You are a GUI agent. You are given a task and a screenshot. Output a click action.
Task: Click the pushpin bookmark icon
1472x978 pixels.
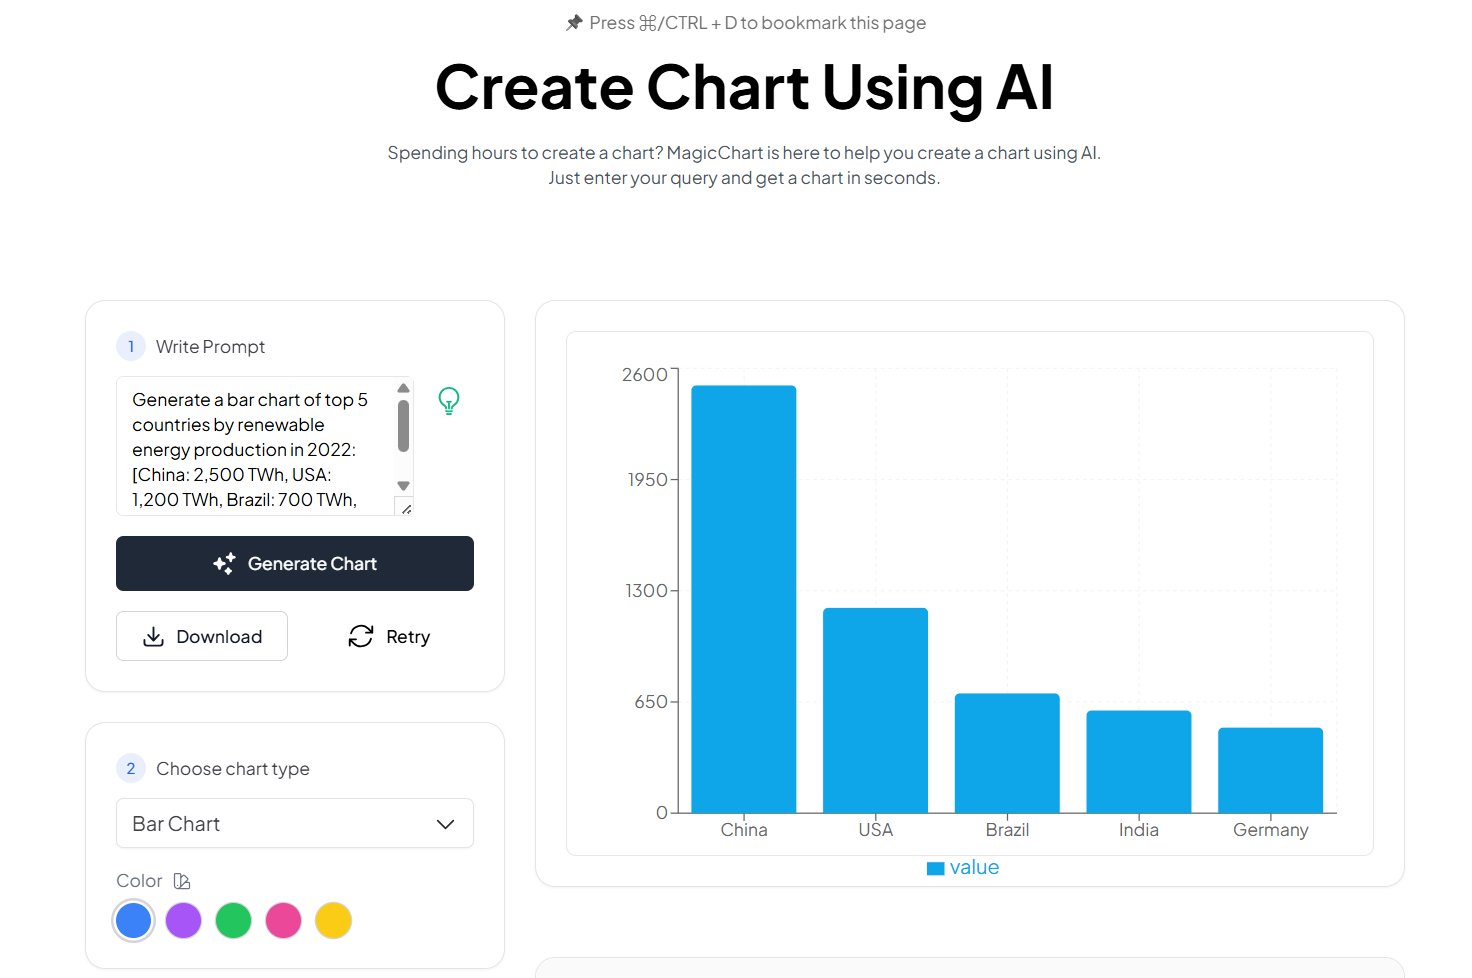point(574,23)
